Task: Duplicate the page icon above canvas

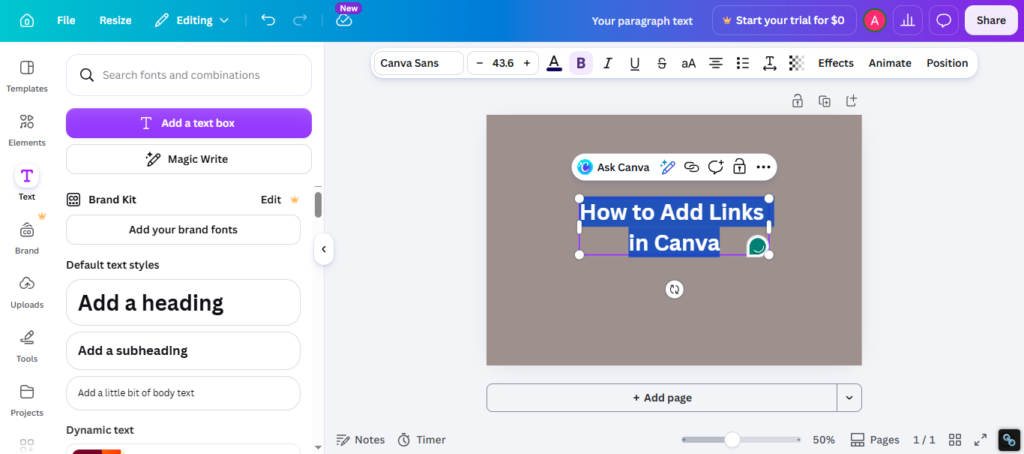Action: [824, 101]
